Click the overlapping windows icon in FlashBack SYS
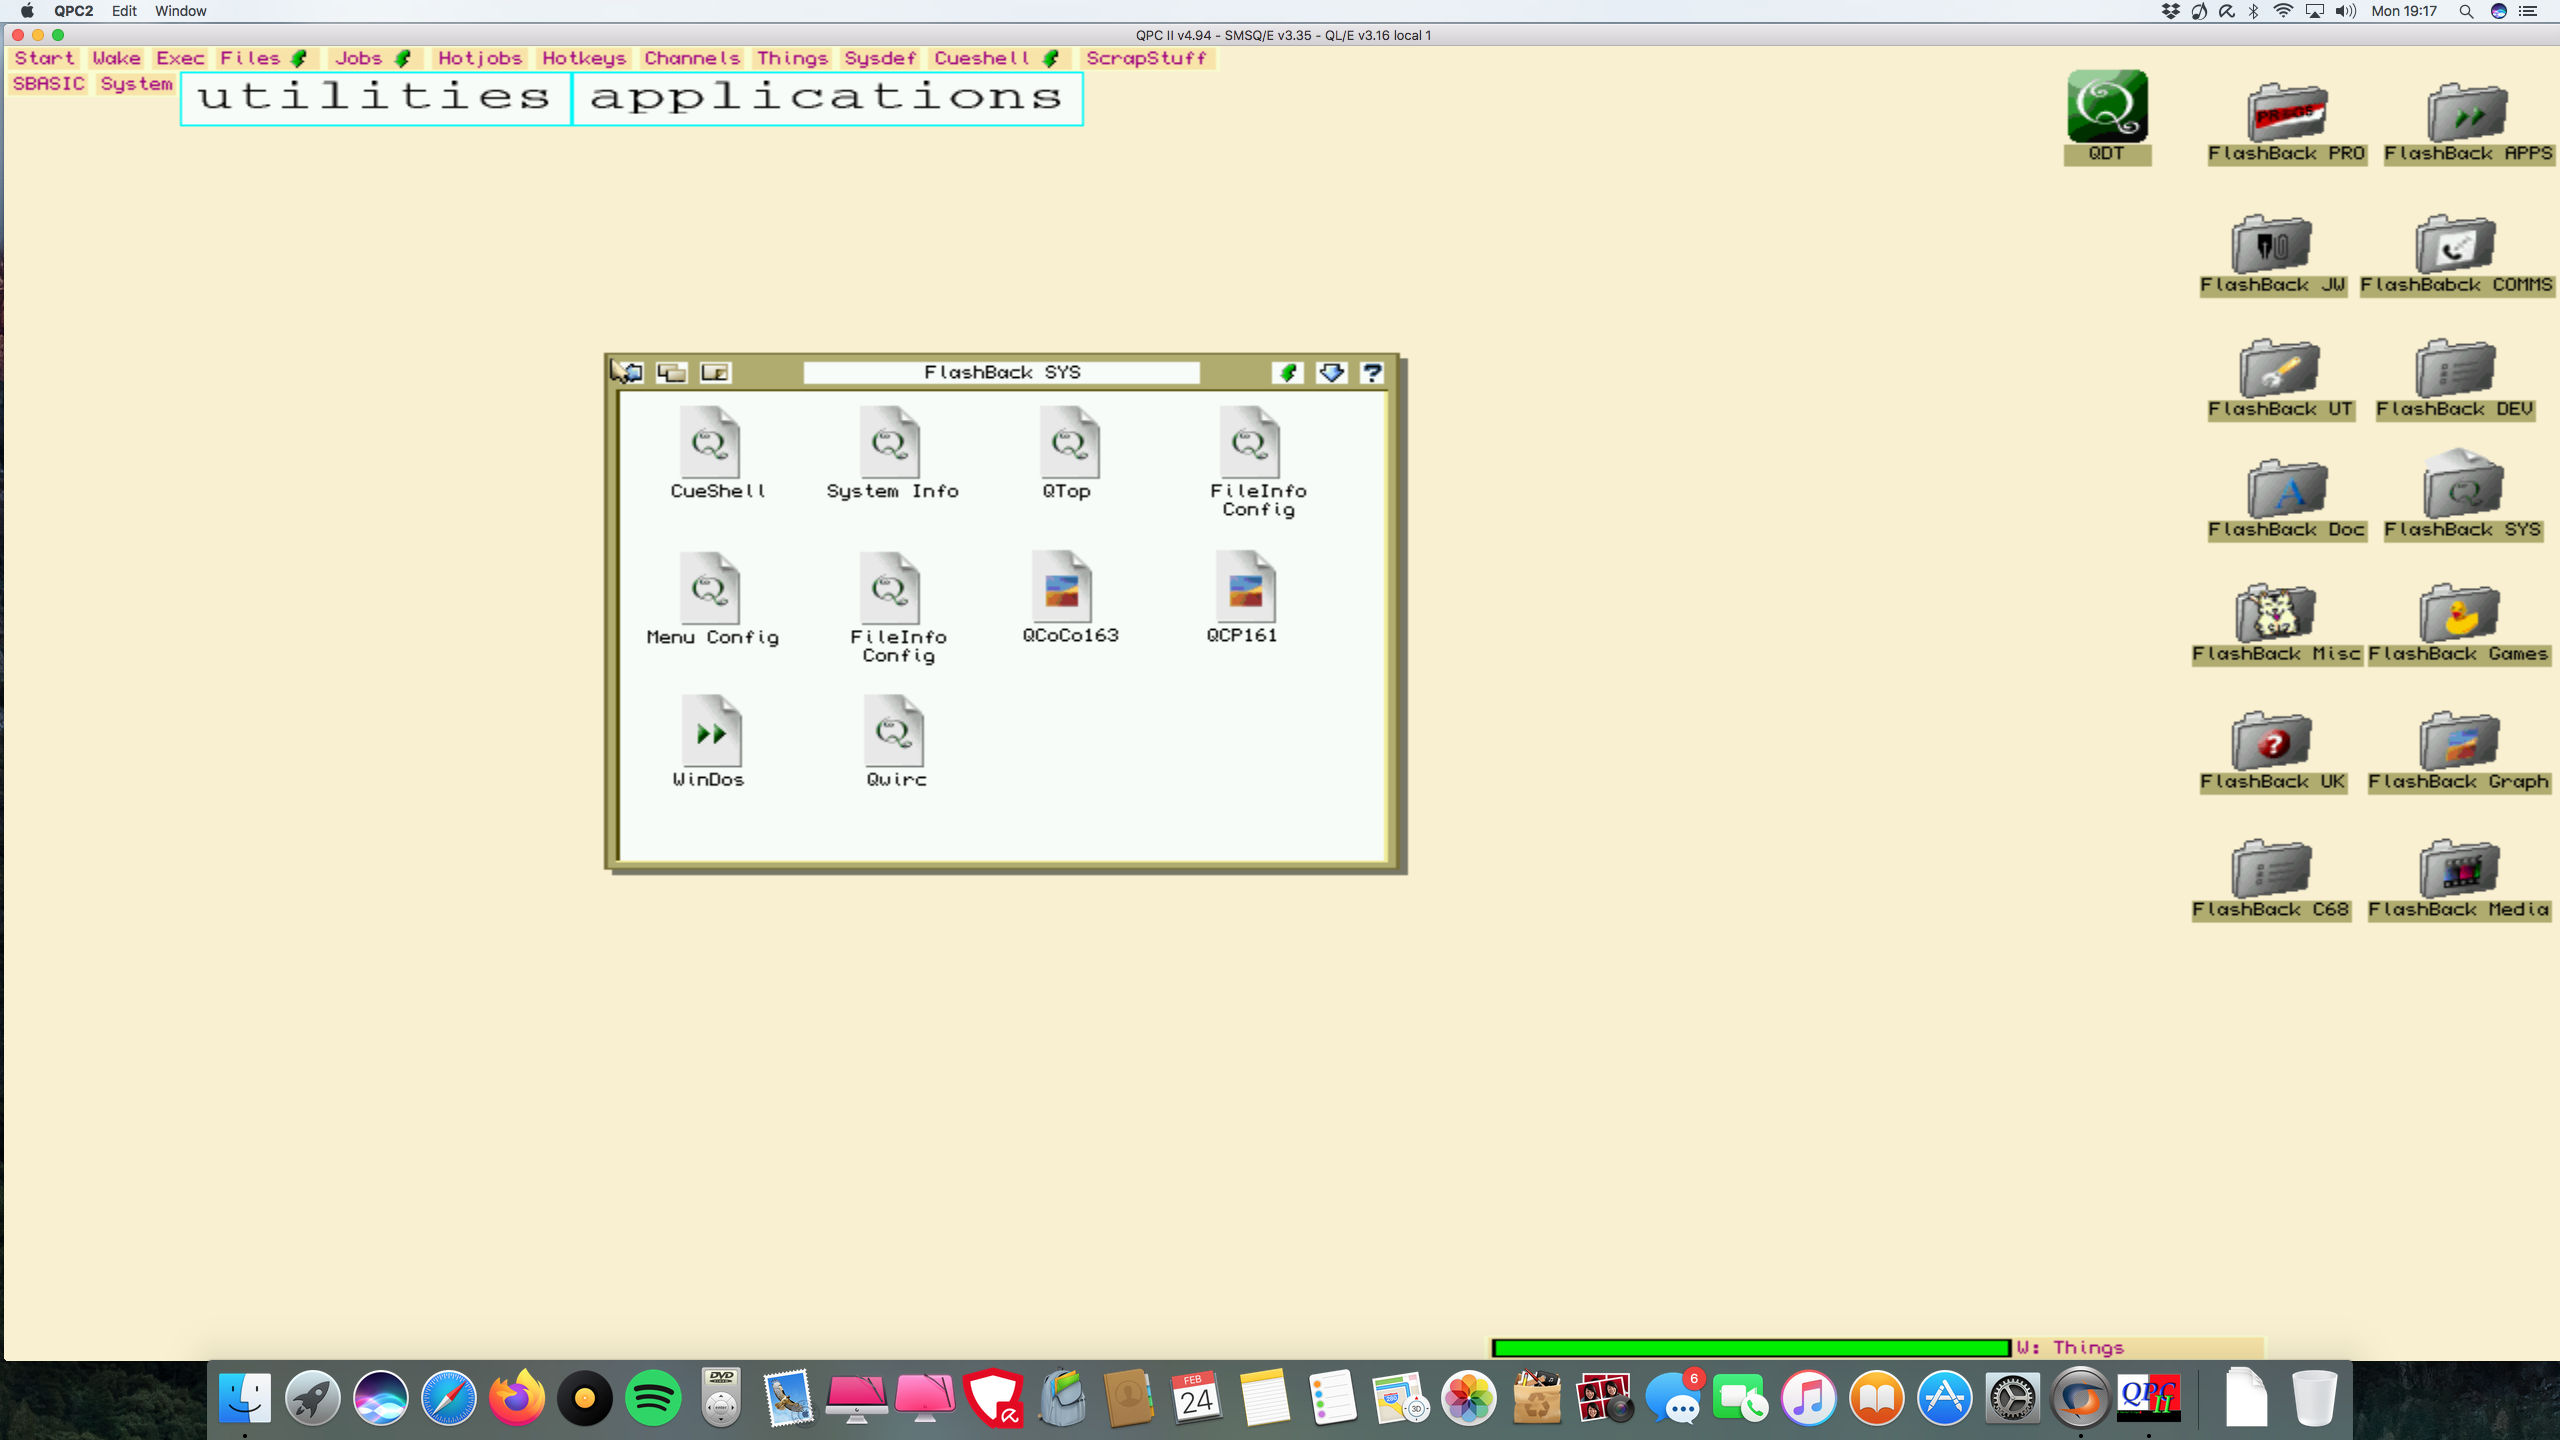2560x1440 pixels. click(x=671, y=372)
